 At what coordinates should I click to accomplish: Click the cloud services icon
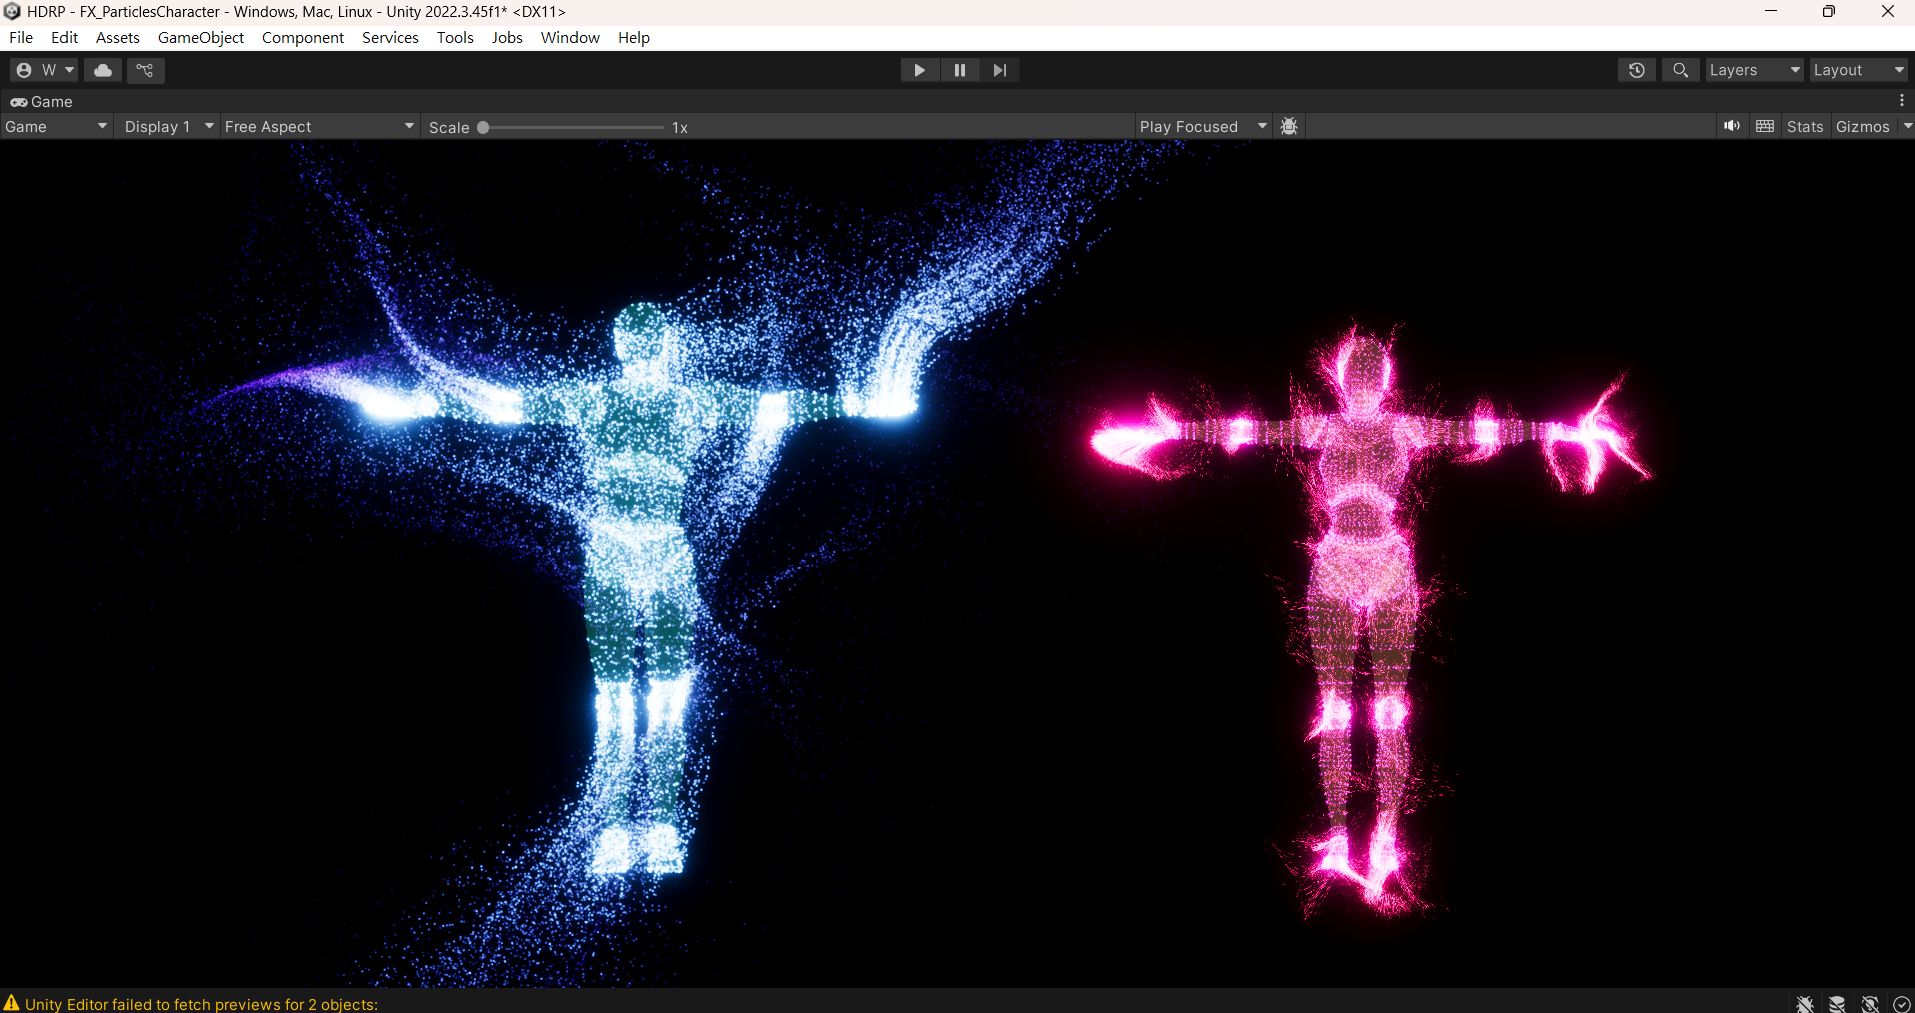tap(103, 70)
